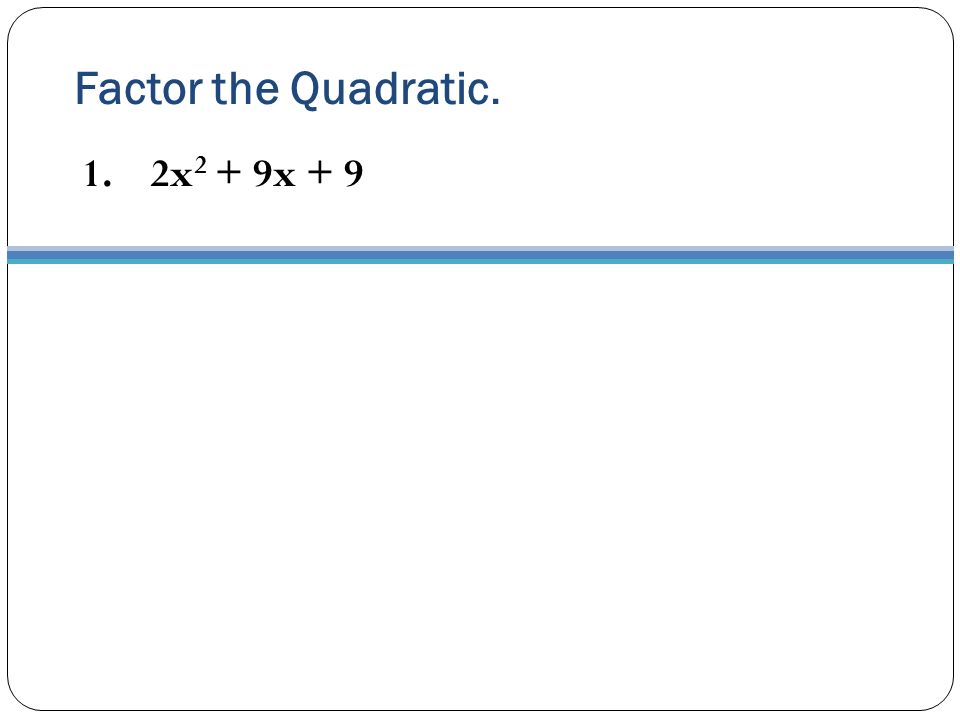The width and height of the screenshot is (960, 720).
Task: Click the light gray-blue top stripe of the divider
Action: (x=480, y=249)
